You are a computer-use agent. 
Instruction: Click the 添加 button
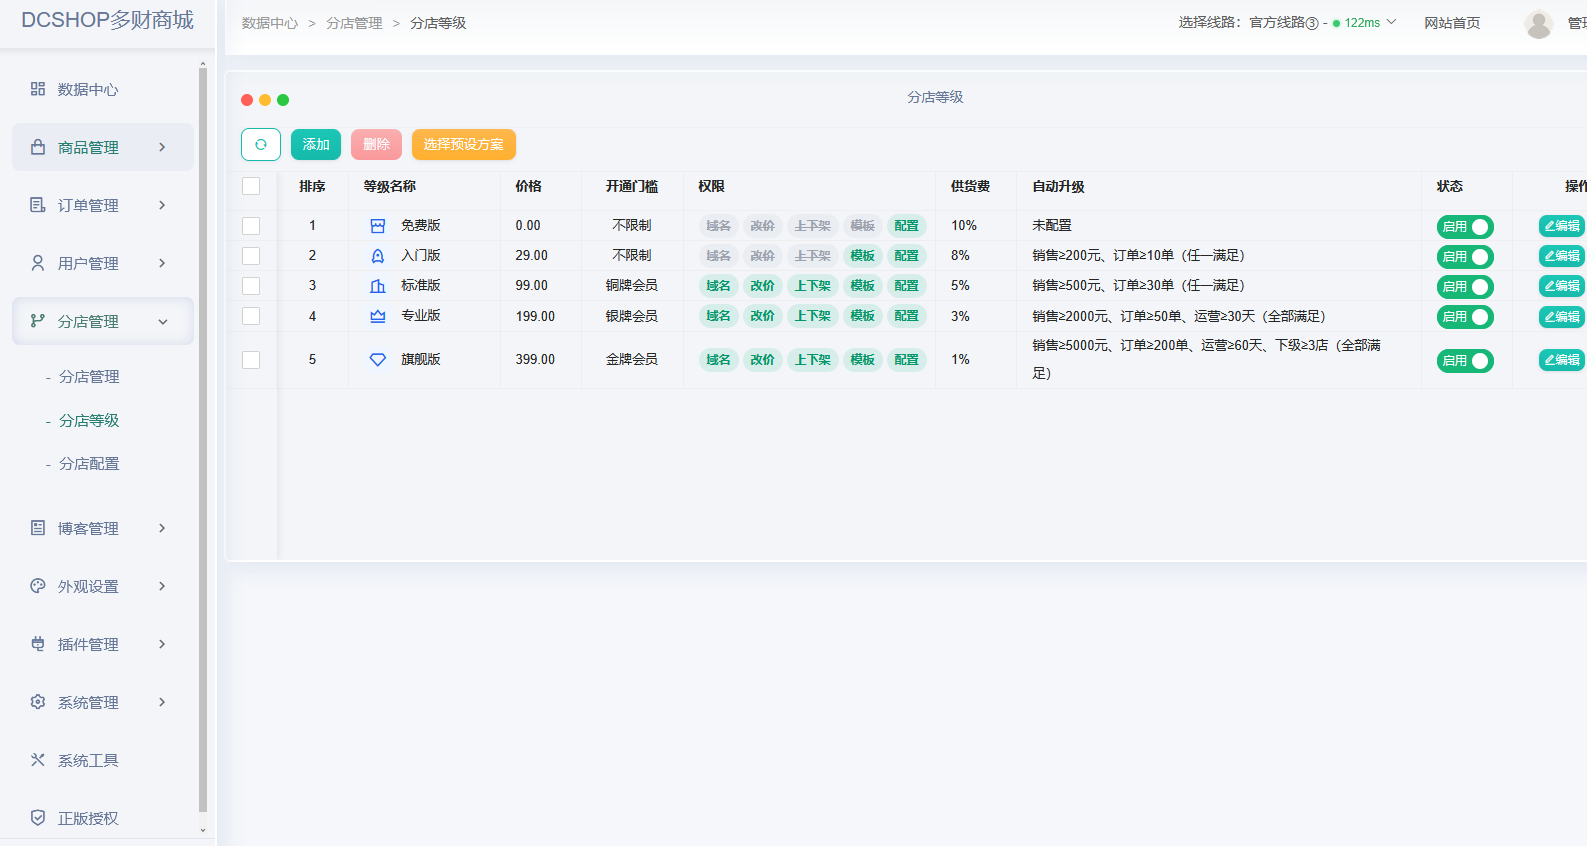tap(316, 145)
